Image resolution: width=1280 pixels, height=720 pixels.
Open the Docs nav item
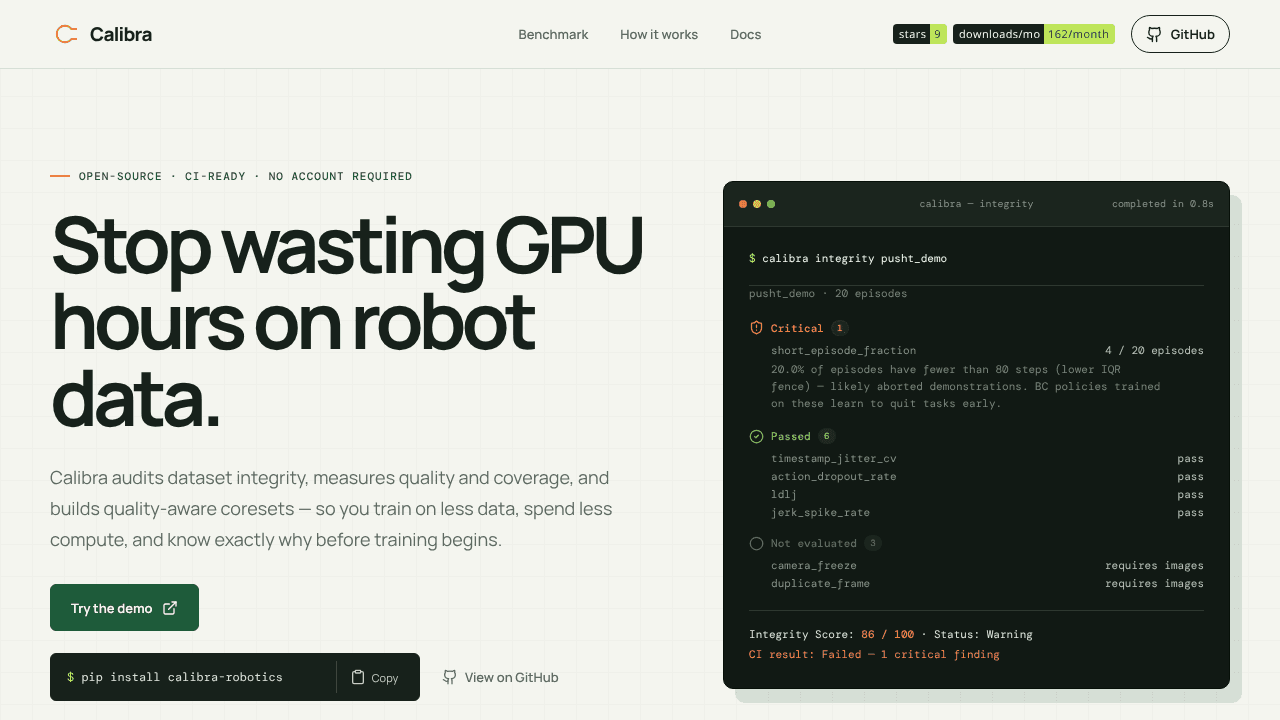click(x=746, y=34)
